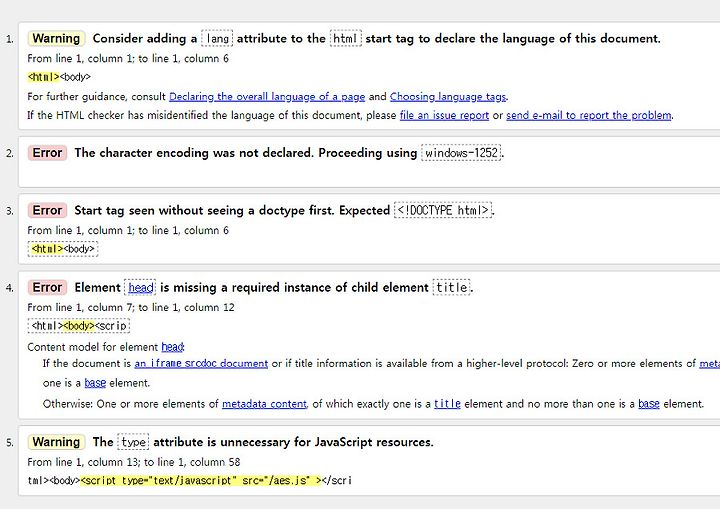
Task: Click 'From line 1, column 7; to line 1, column 12'
Action: click(131, 307)
